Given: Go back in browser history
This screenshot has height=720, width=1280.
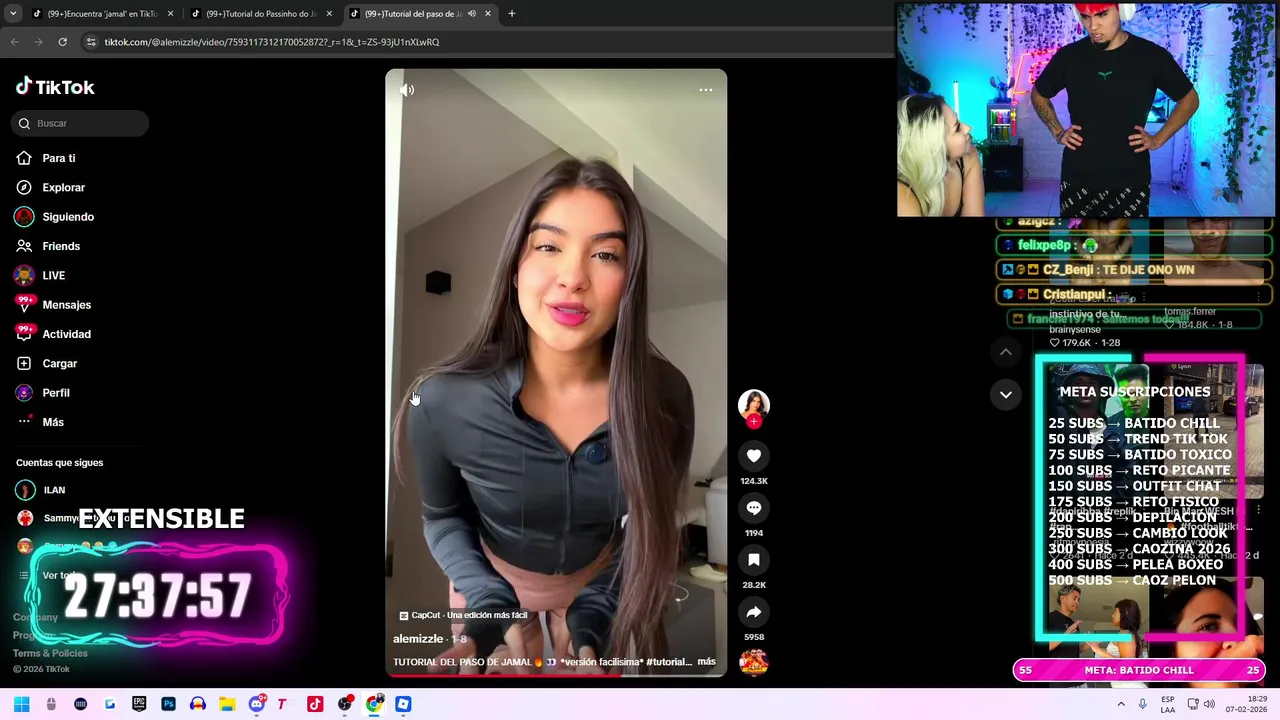Looking at the screenshot, I should pyautogui.click(x=14, y=42).
